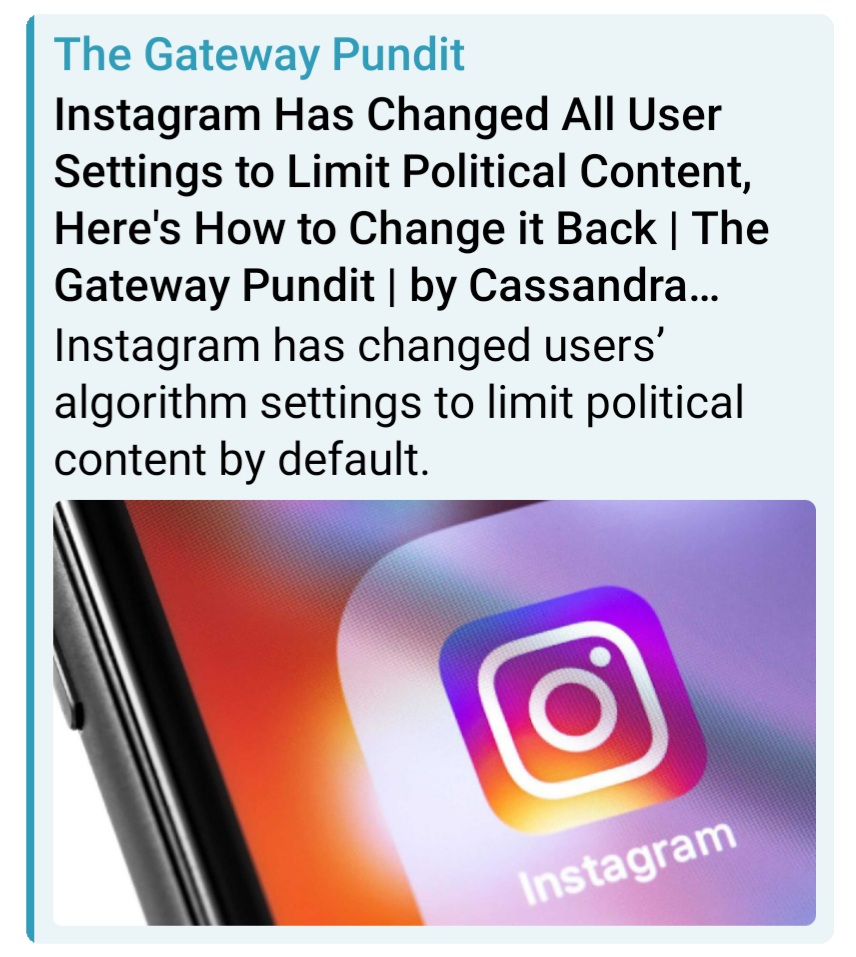The height and width of the screenshot is (957, 856).
Task: Open The Gateway Pundit site name link
Action: pyautogui.click(x=259, y=54)
